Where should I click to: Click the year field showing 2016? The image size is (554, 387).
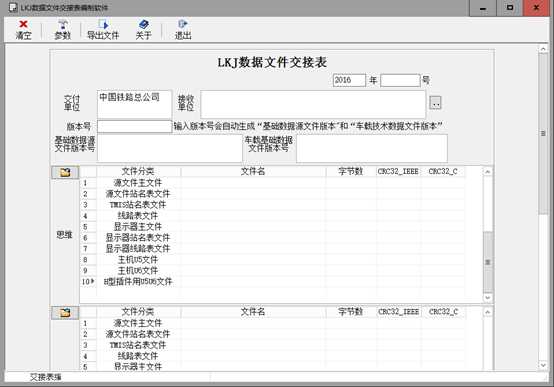[x=349, y=80]
